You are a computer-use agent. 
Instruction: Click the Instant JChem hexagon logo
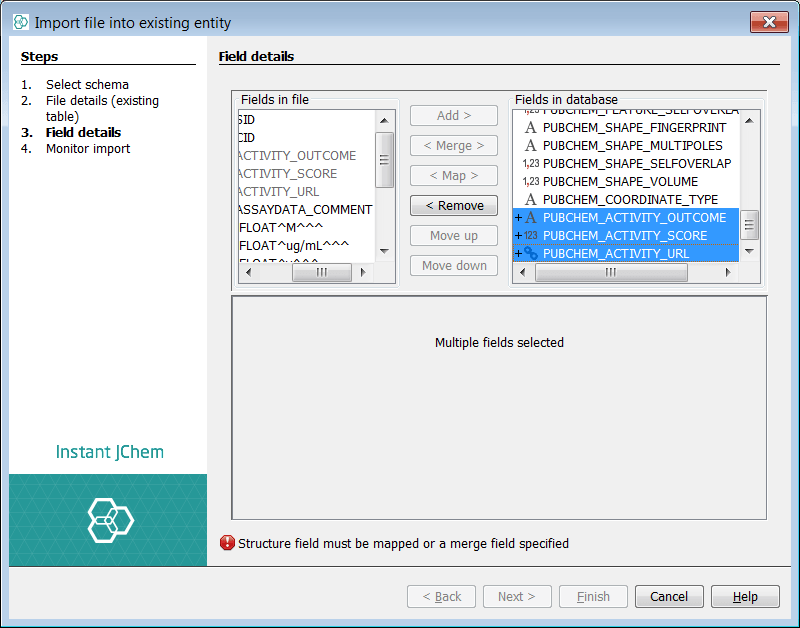pyautogui.click(x=109, y=520)
